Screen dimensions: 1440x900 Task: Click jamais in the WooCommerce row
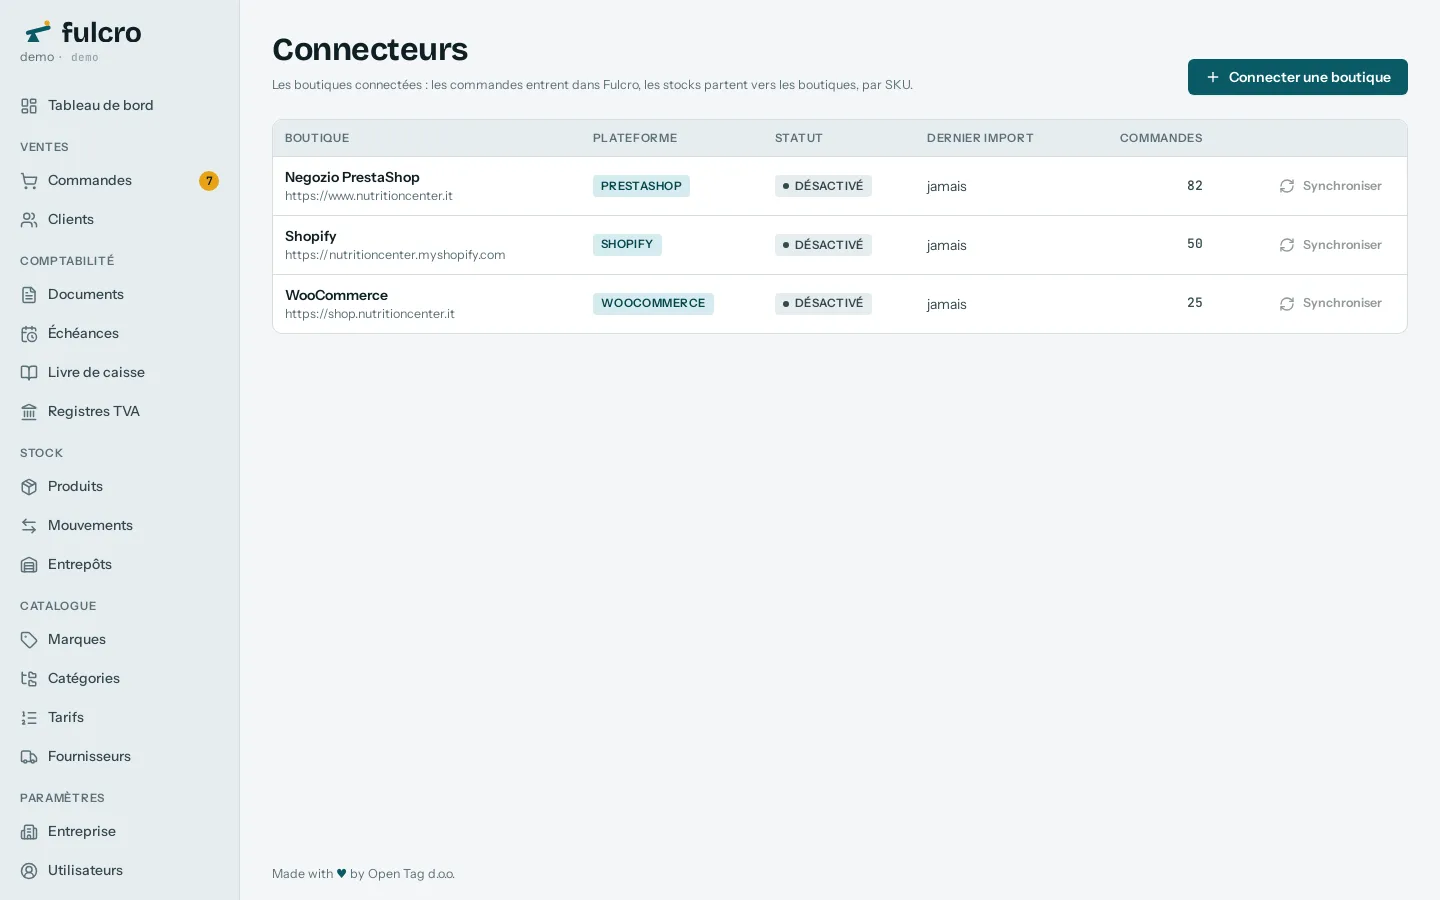pos(946,304)
